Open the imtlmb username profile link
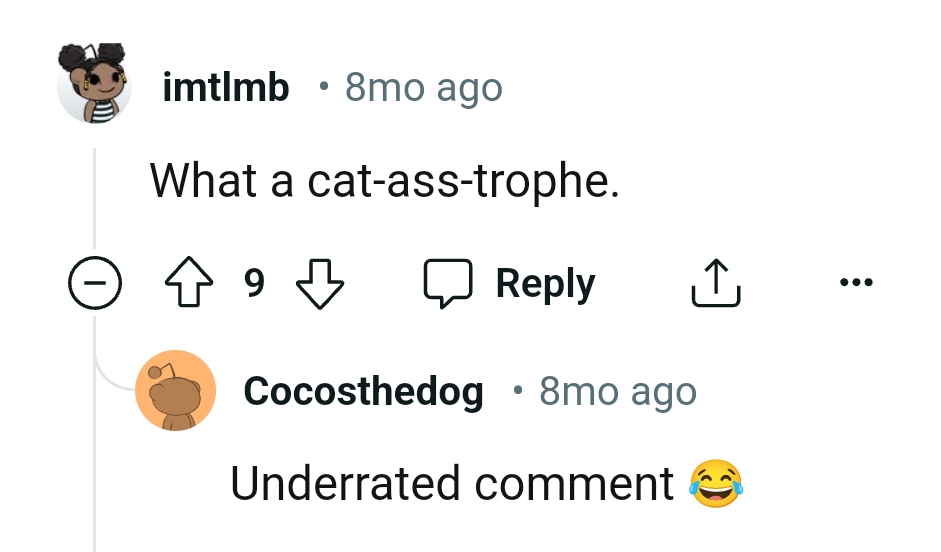The width and height of the screenshot is (941, 552). pos(225,88)
